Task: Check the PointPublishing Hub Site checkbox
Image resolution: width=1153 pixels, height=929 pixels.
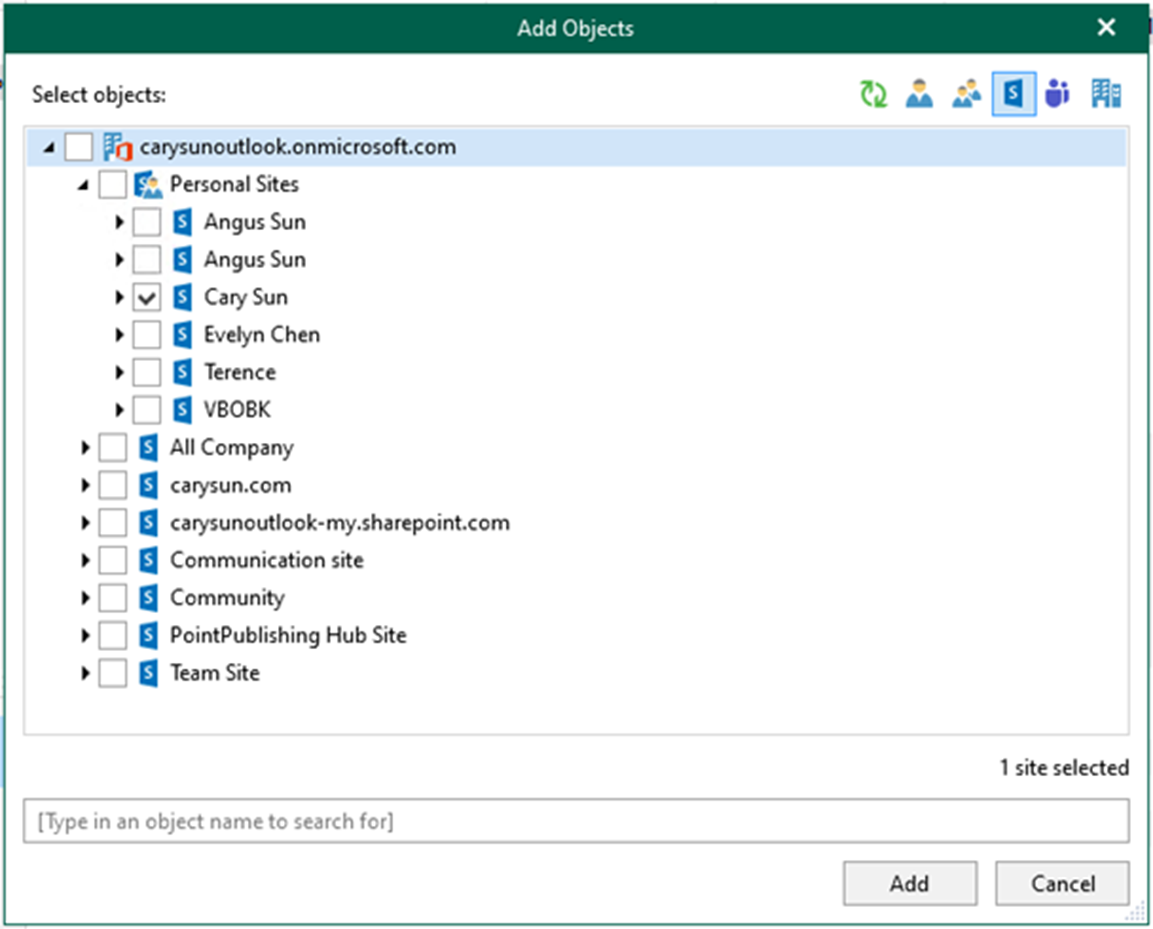Action: (x=113, y=635)
